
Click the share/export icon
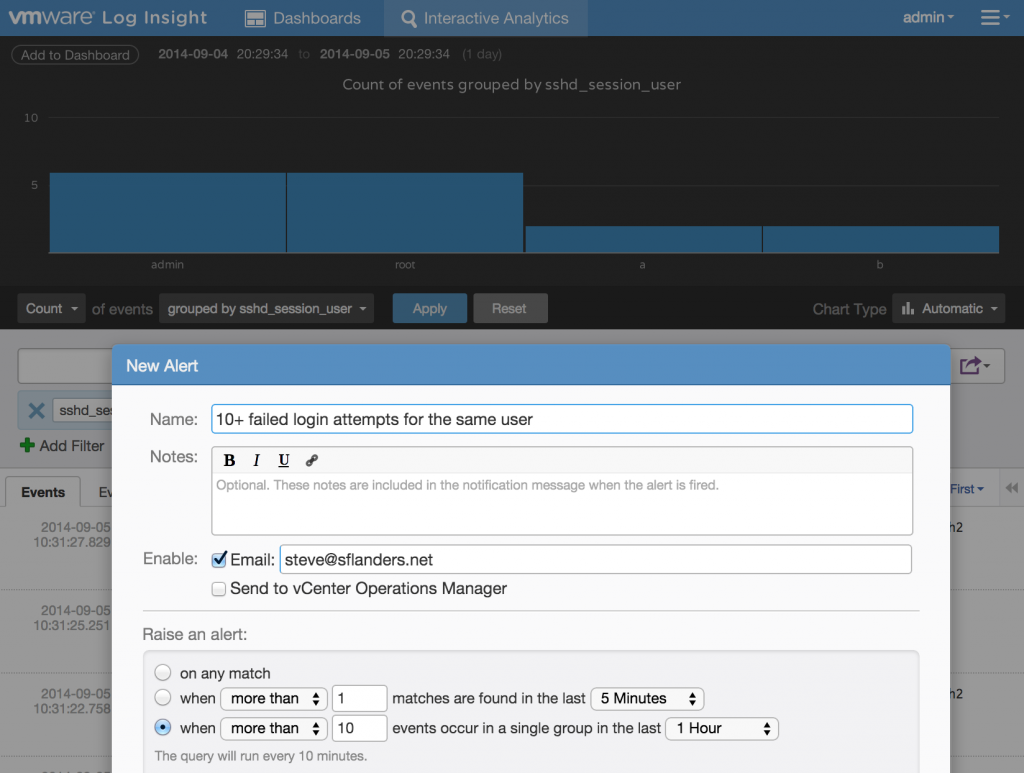pos(973,366)
